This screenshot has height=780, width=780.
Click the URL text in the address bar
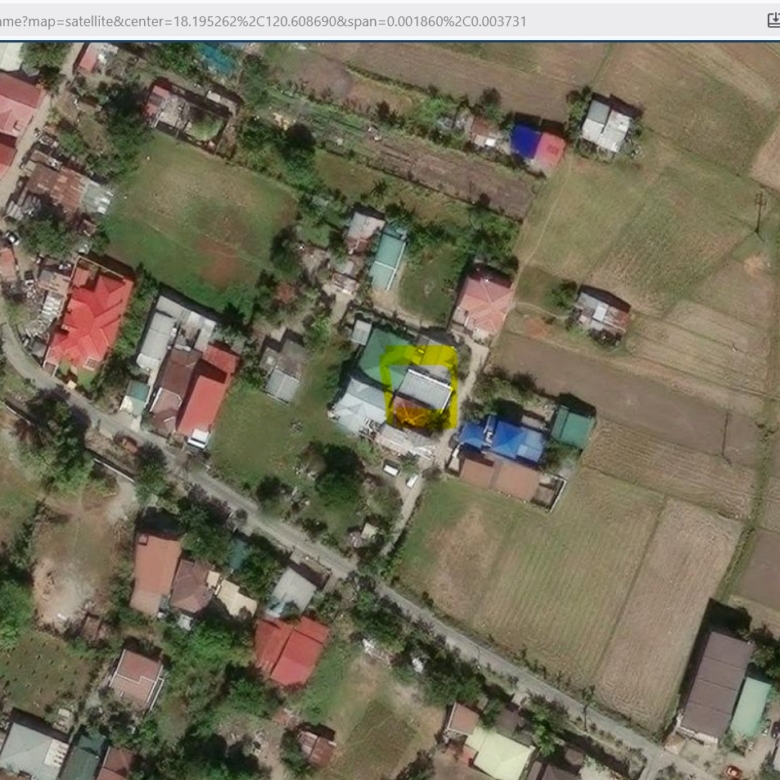[x=263, y=21]
